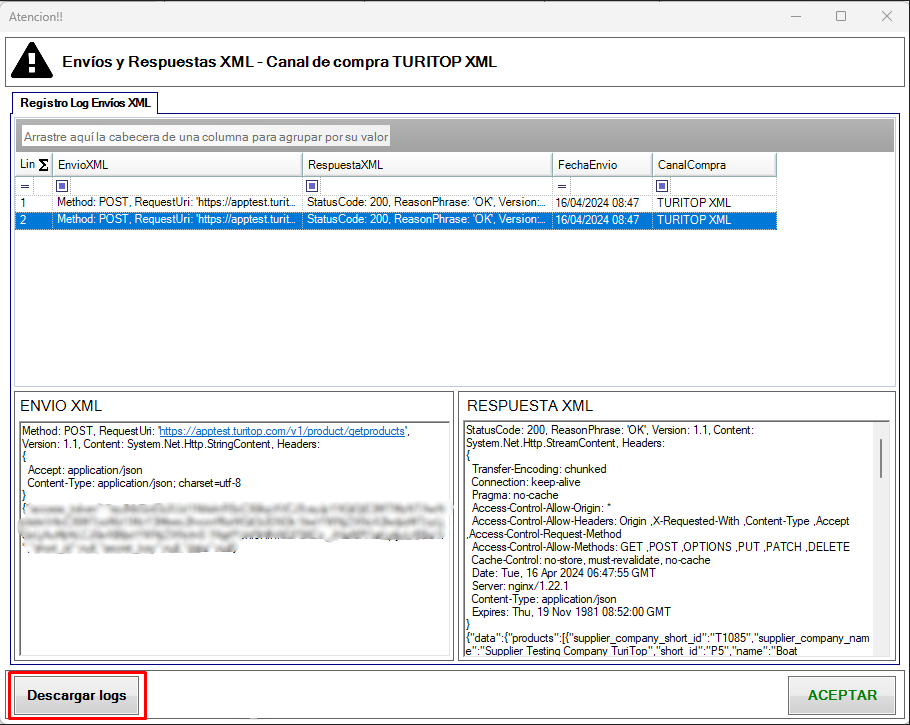Click line number 2 in the highlighted row
910x725 pixels.
tap(34, 220)
